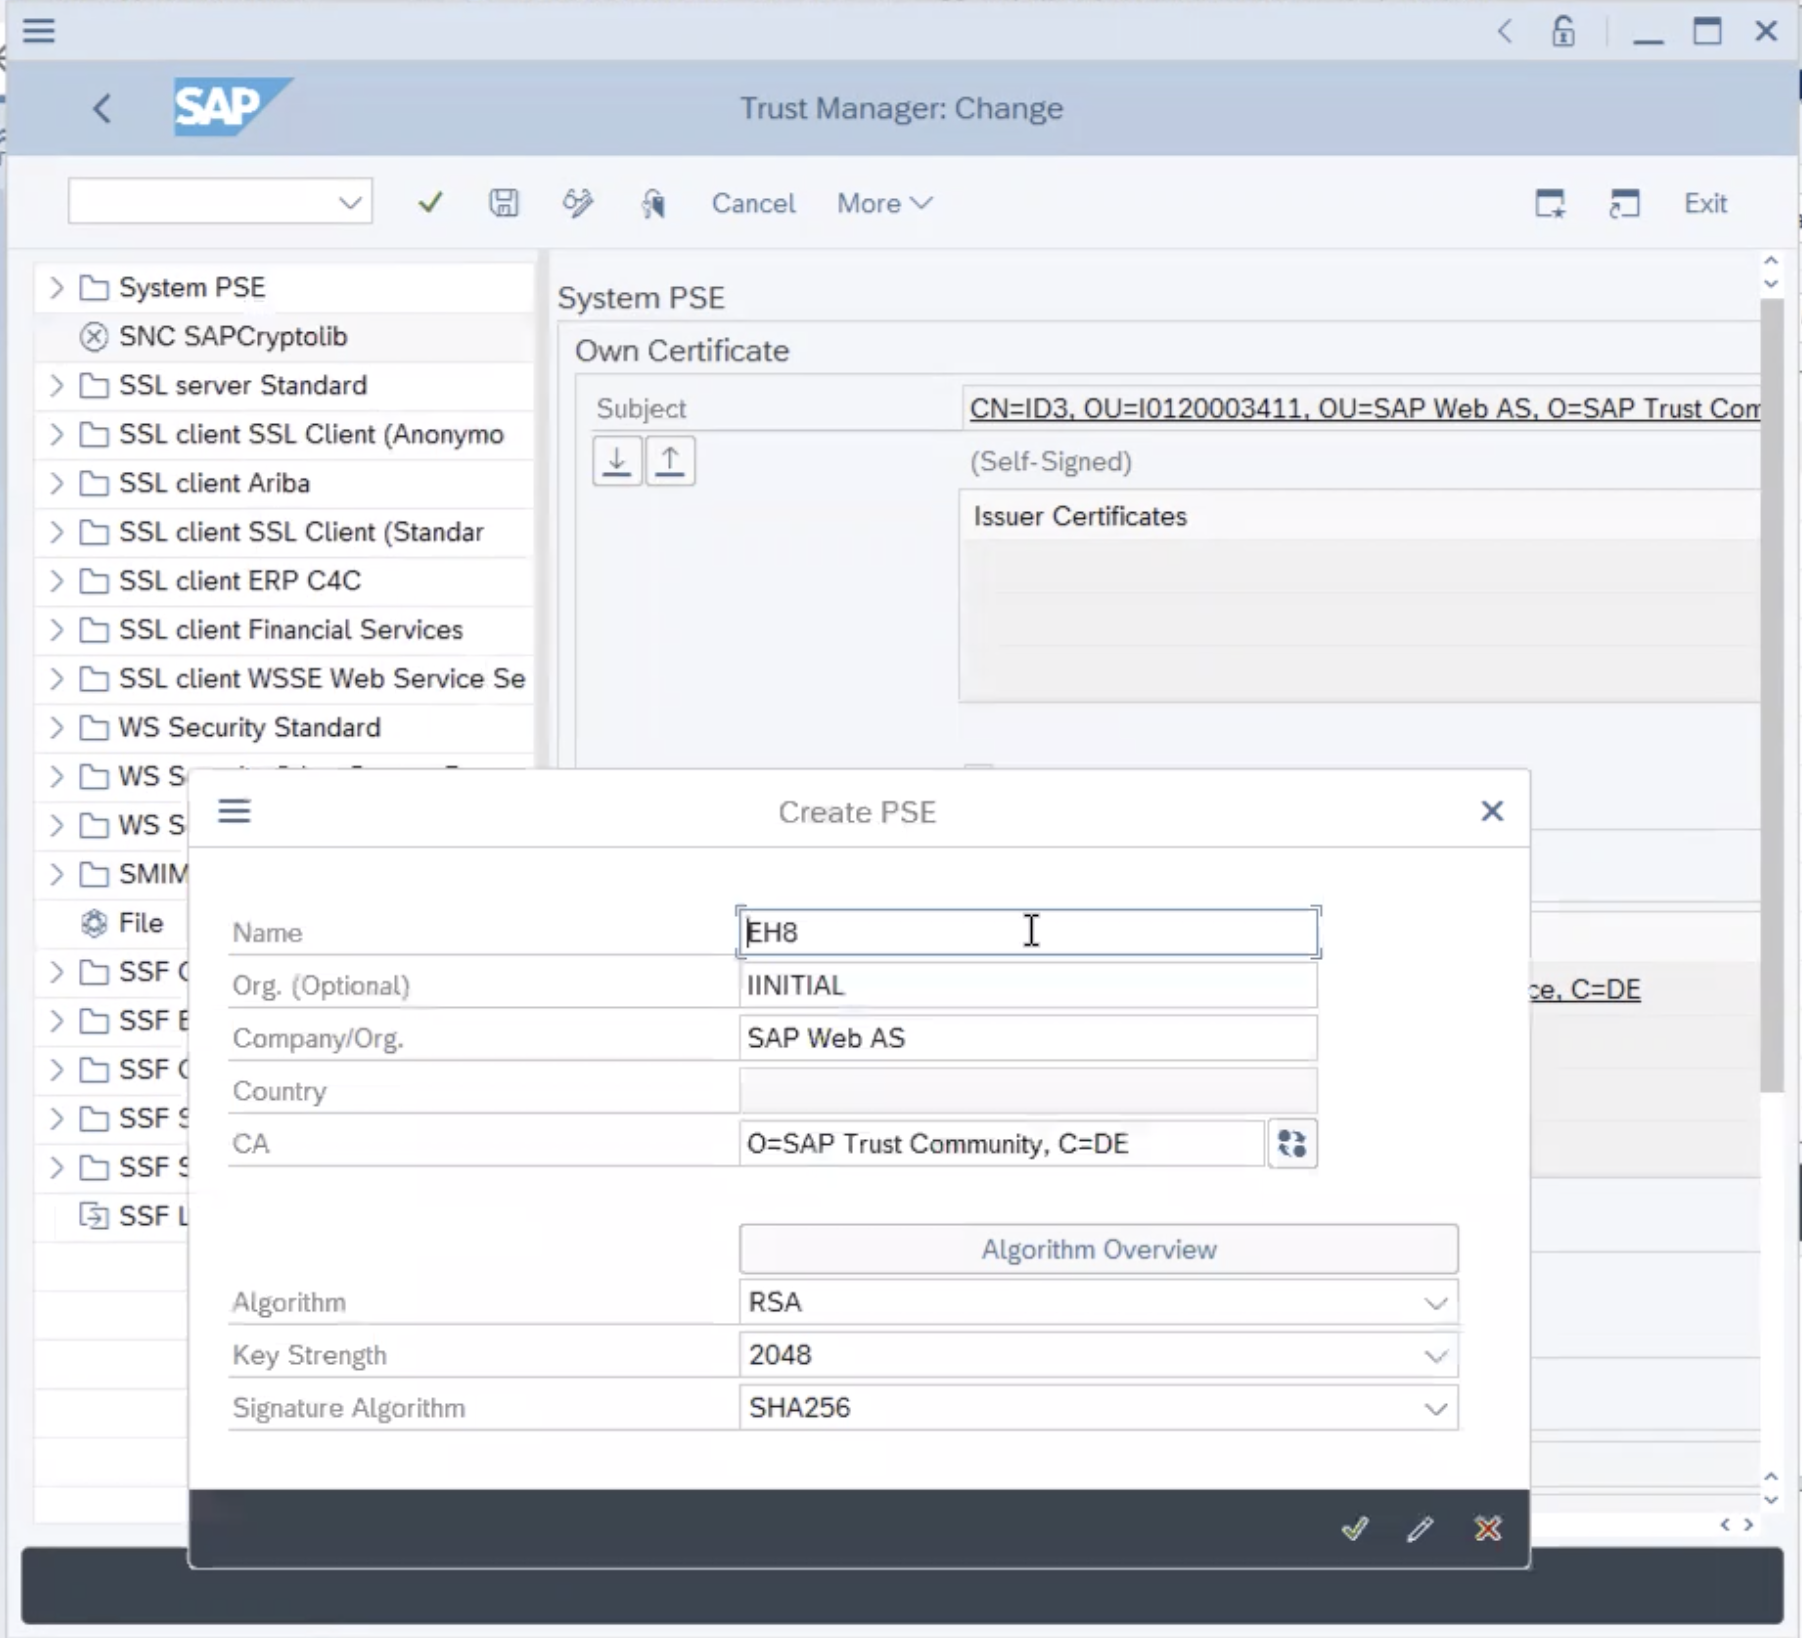
Task: Open the top-left hamburger menu
Action: 39,31
